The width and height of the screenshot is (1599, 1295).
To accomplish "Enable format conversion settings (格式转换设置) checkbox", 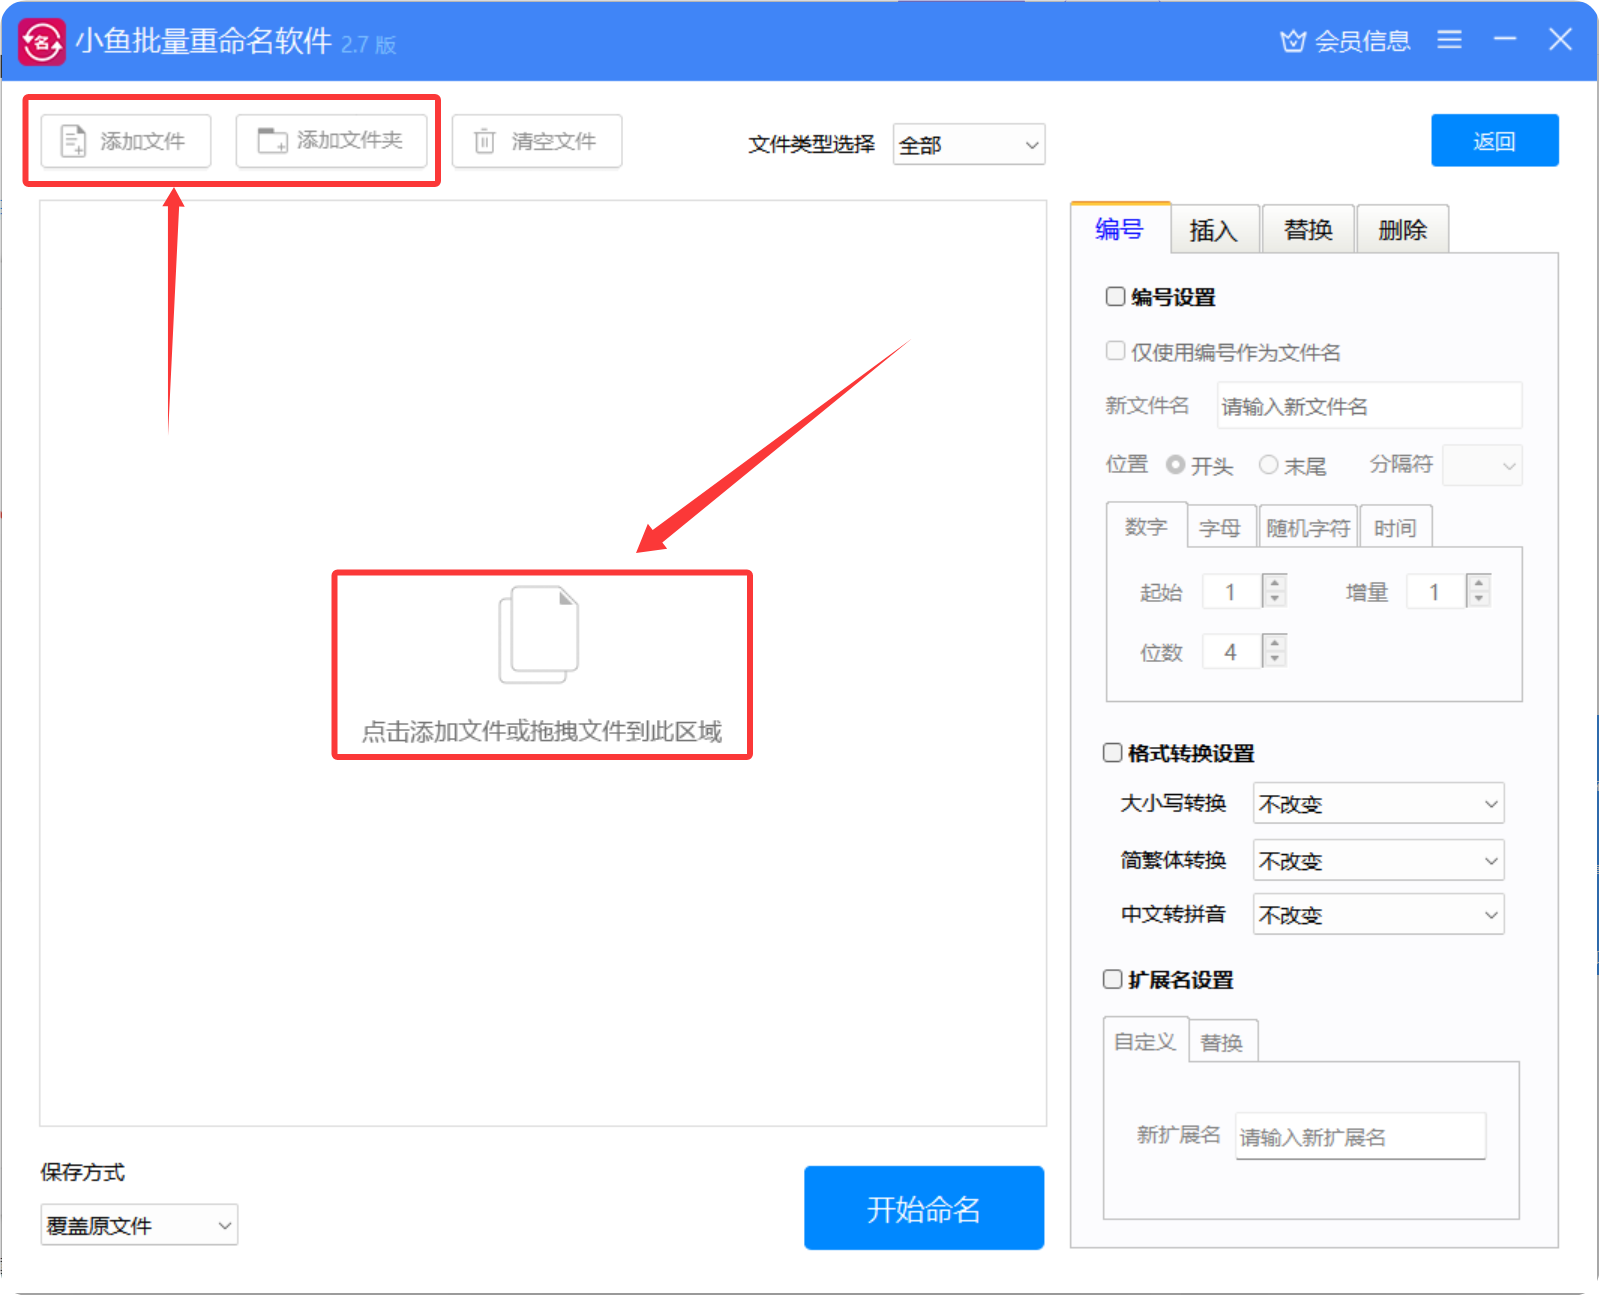I will (x=1112, y=753).
